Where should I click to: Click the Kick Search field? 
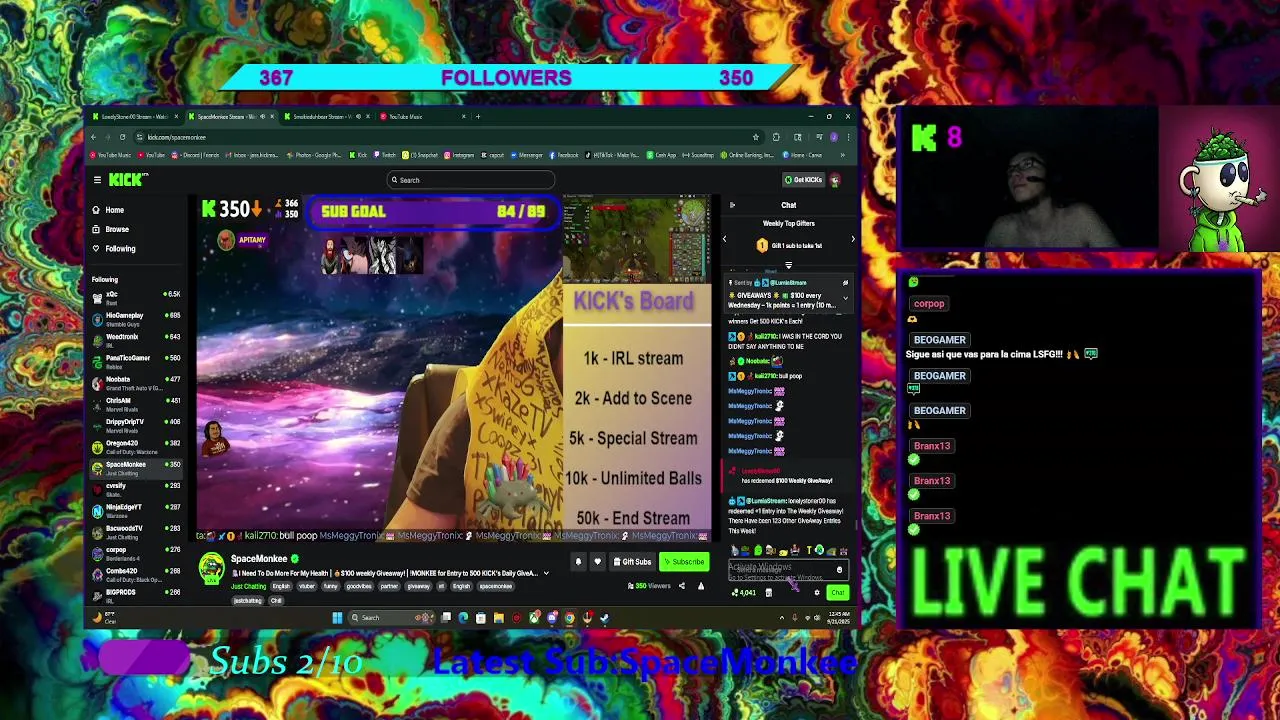(470, 180)
